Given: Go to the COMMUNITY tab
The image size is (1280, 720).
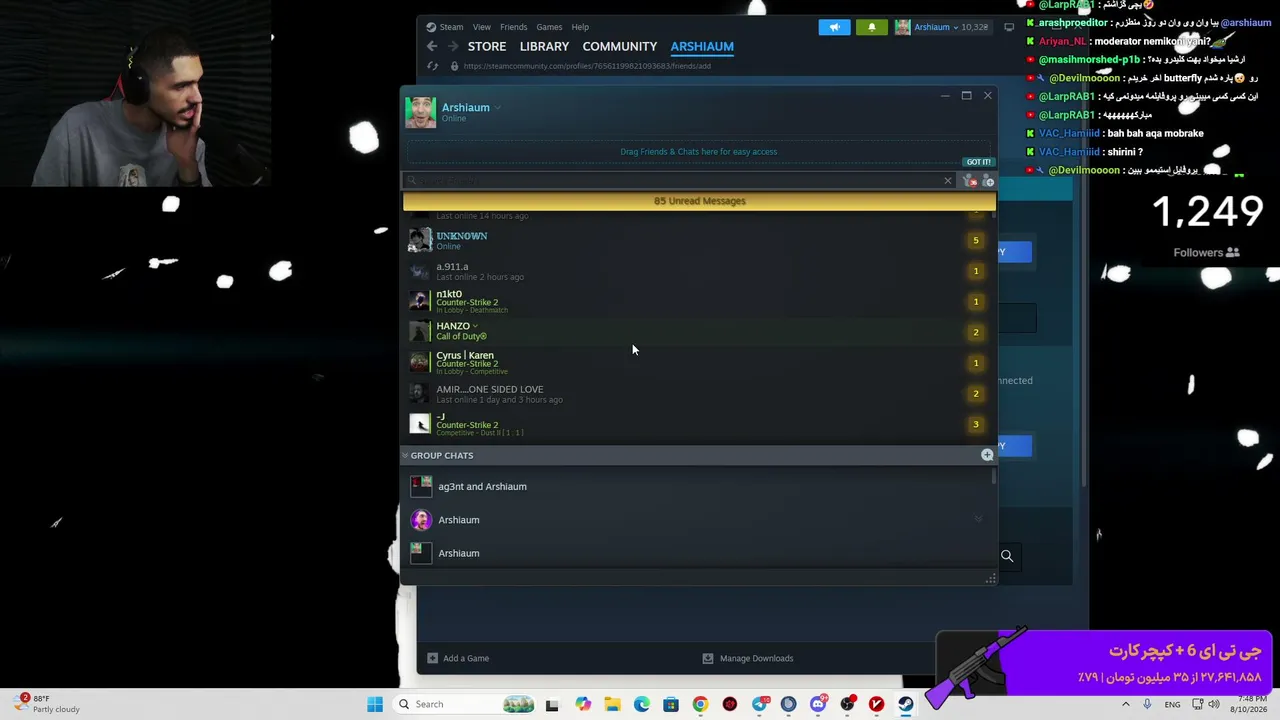Looking at the screenshot, I should pos(620,46).
